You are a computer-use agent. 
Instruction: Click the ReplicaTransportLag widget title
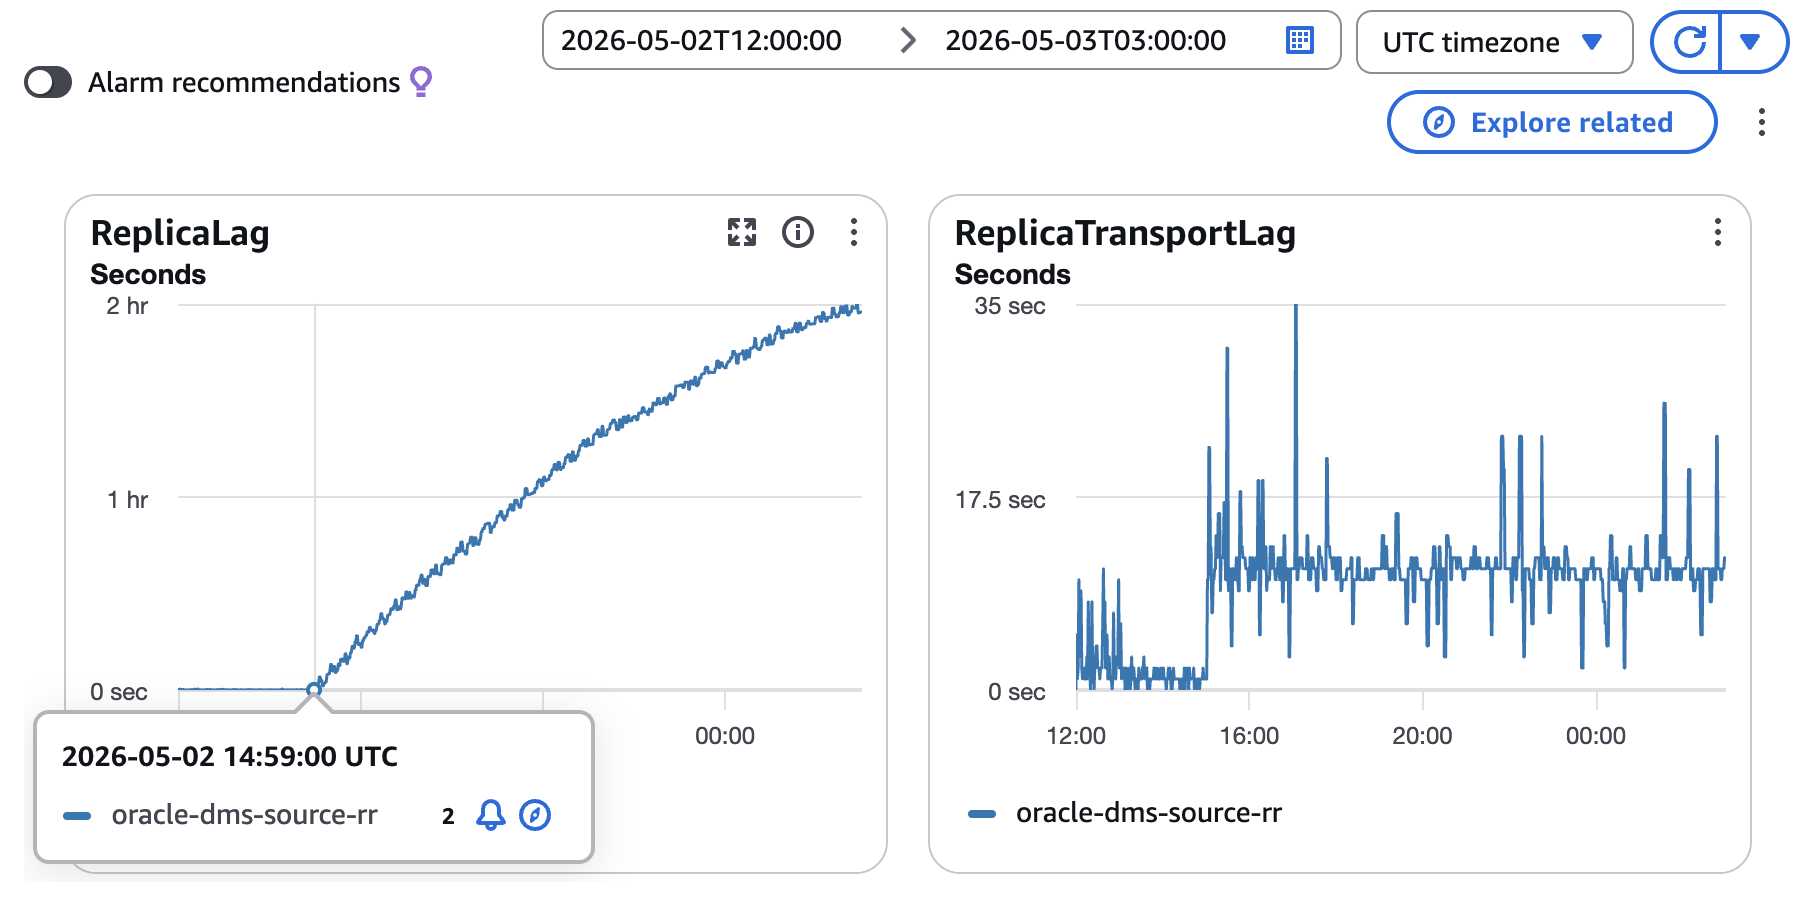click(1125, 233)
